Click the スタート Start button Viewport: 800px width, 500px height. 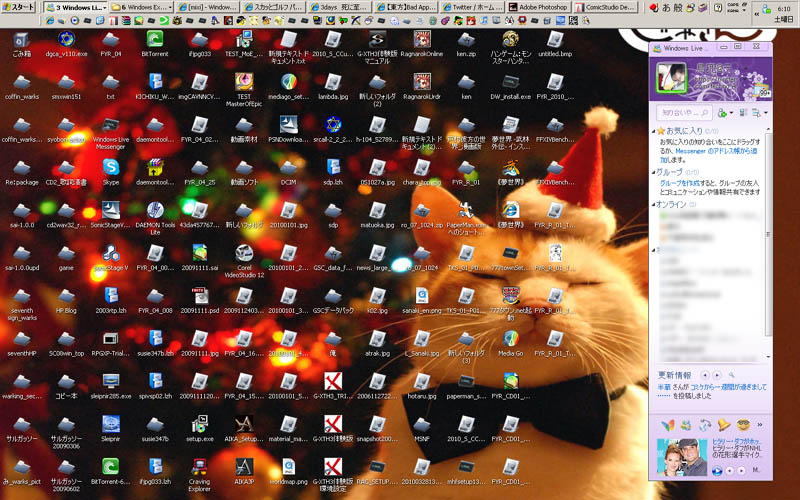pos(19,7)
